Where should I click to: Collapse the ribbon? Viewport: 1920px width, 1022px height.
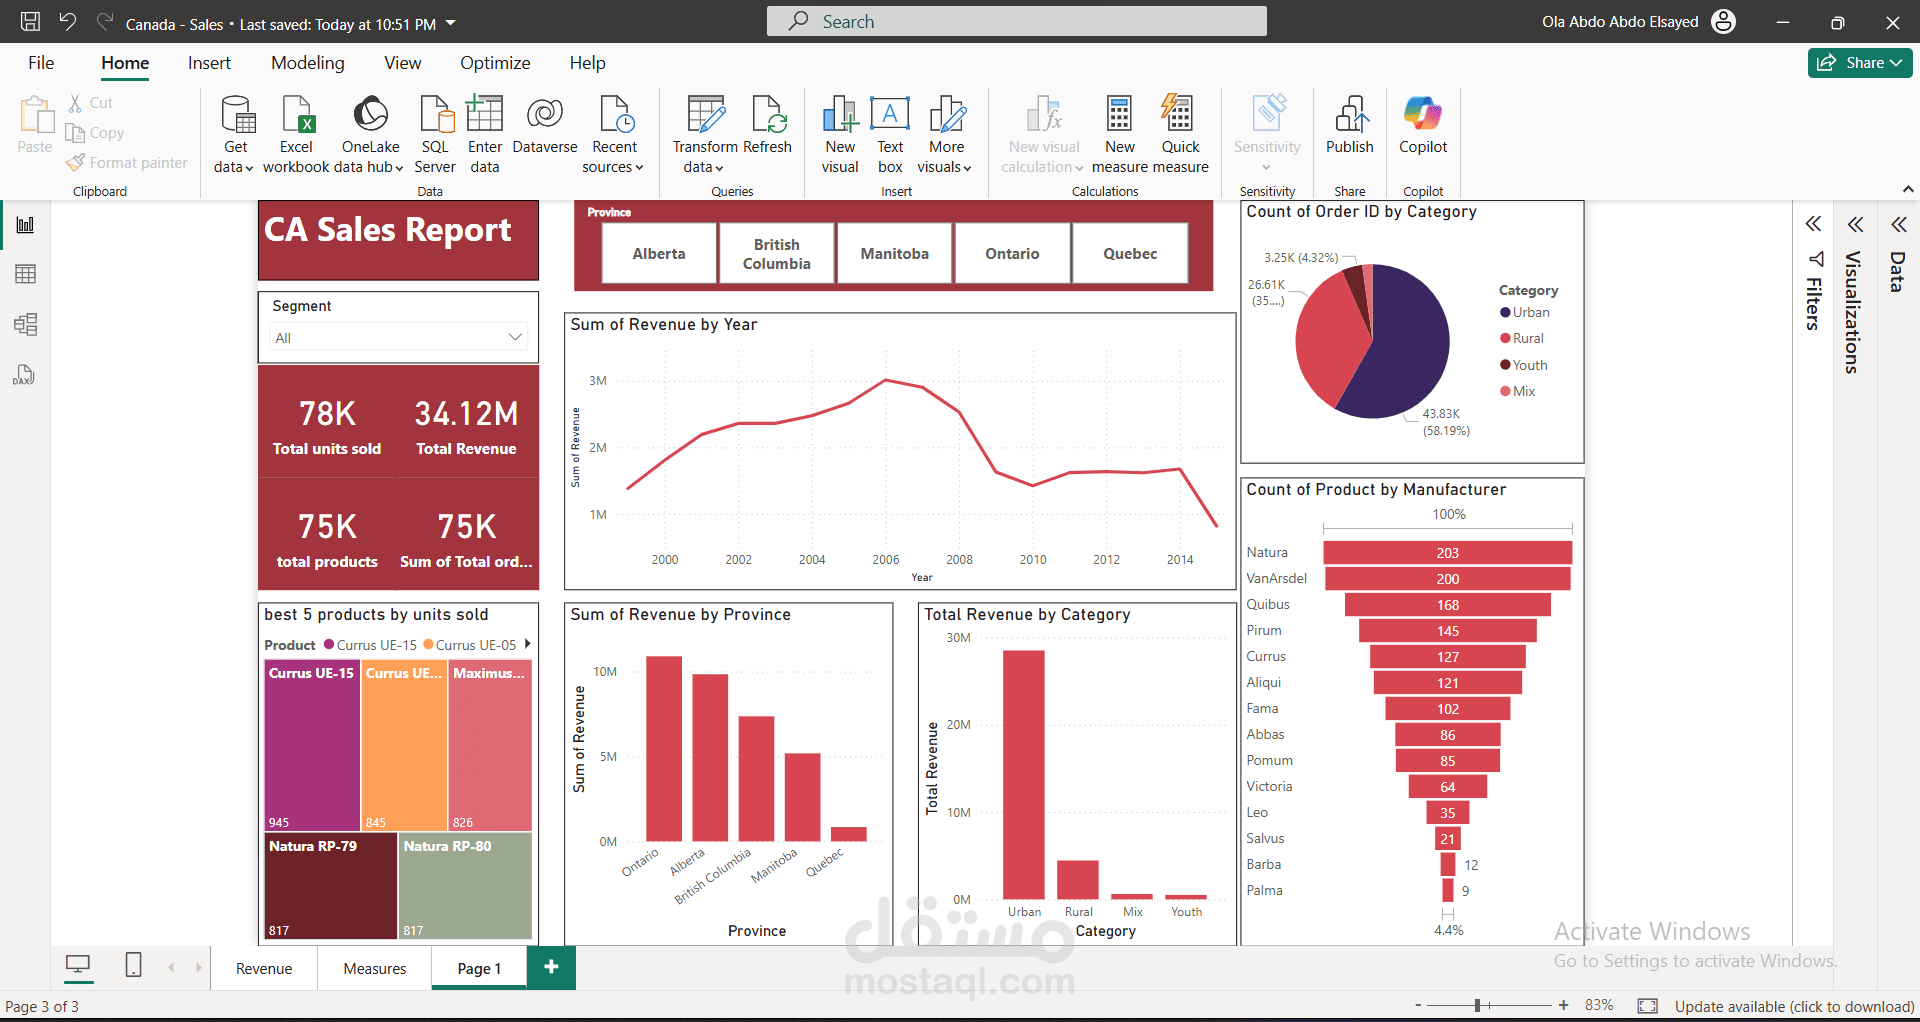tap(1907, 189)
